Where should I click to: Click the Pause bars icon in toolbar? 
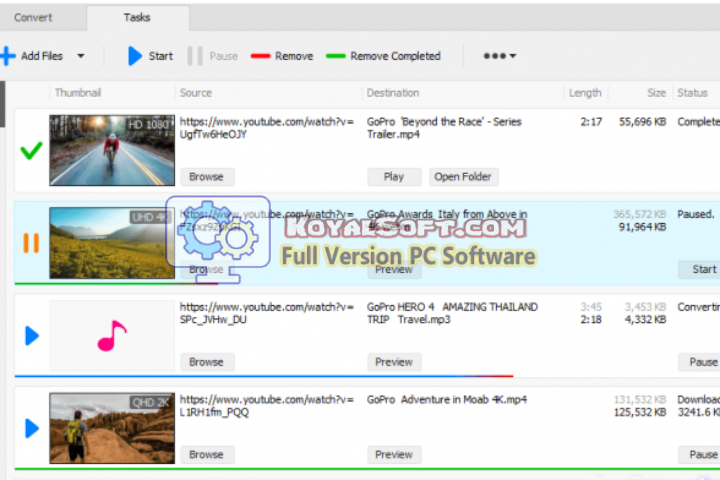[x=195, y=56]
